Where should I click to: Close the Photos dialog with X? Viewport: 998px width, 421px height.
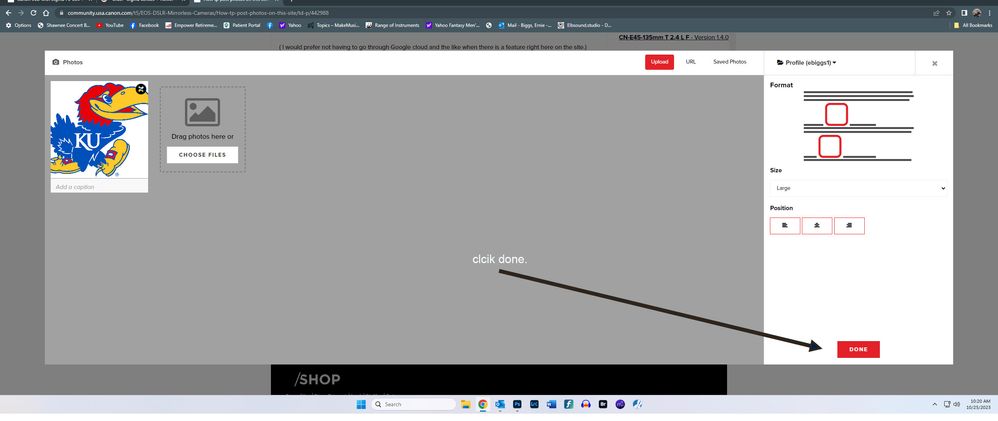pyautogui.click(x=934, y=63)
